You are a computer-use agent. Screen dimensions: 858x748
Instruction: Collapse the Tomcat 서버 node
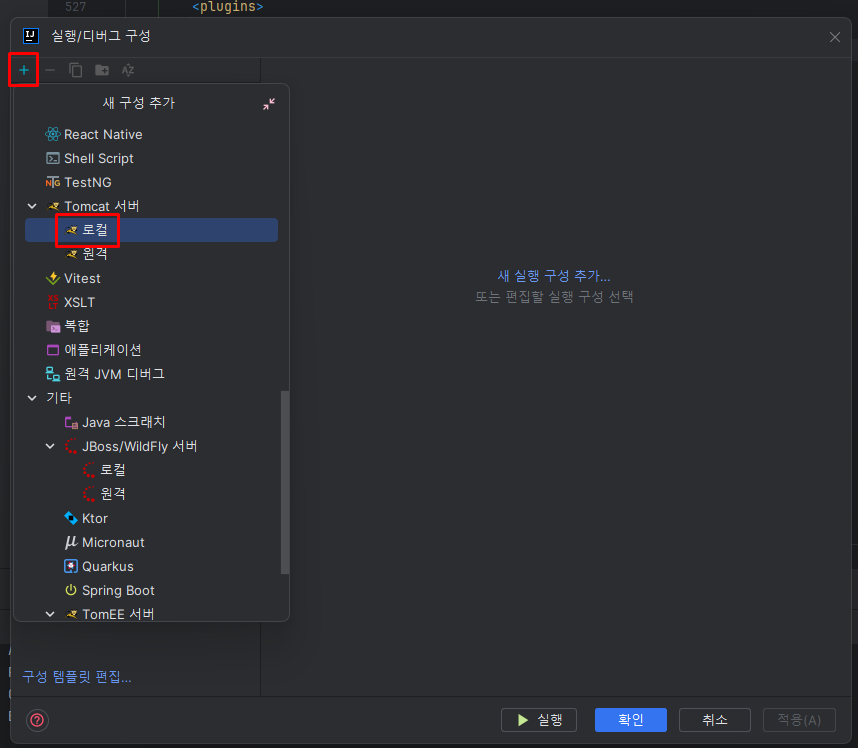click(32, 206)
